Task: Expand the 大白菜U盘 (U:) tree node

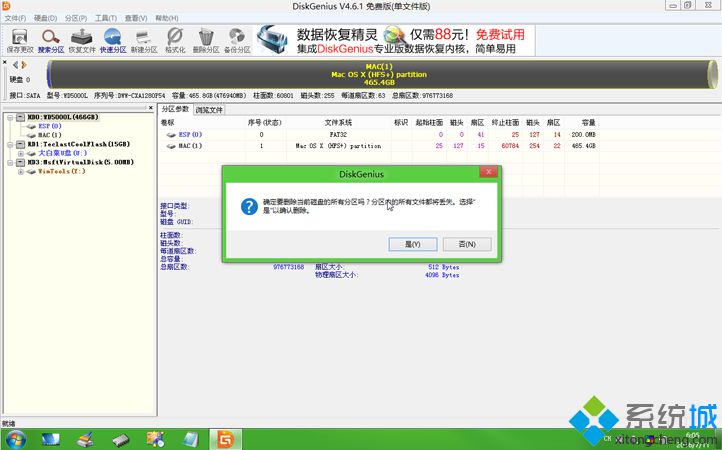Action: (21, 153)
